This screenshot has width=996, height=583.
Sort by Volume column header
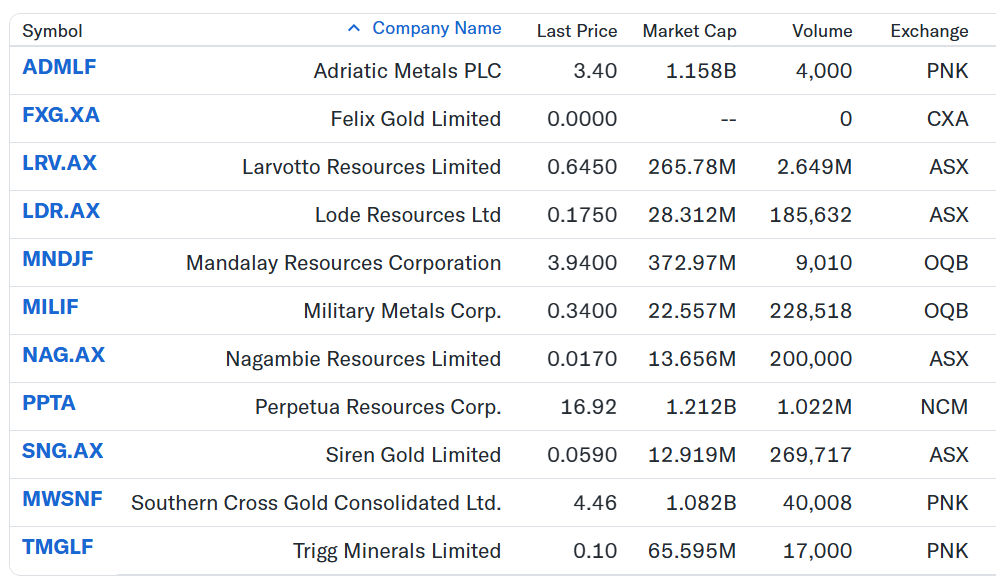tap(822, 31)
